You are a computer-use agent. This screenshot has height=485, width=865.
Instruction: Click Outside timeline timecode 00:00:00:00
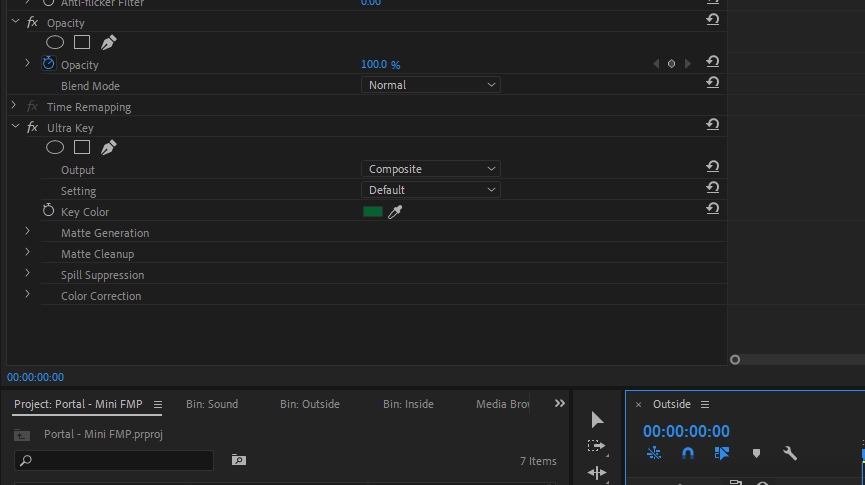pyautogui.click(x=686, y=431)
